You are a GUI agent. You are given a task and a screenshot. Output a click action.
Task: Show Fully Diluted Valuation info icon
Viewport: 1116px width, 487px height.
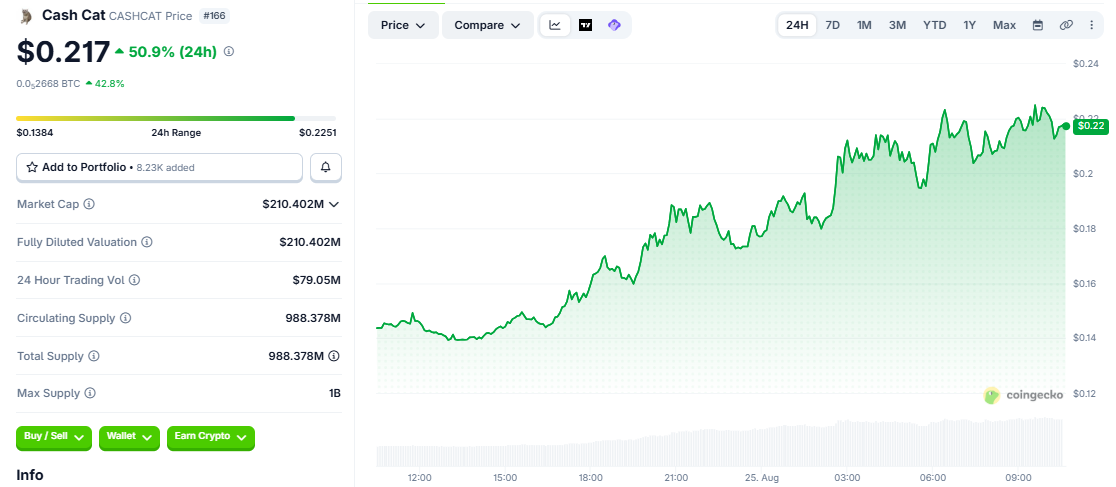[147, 242]
